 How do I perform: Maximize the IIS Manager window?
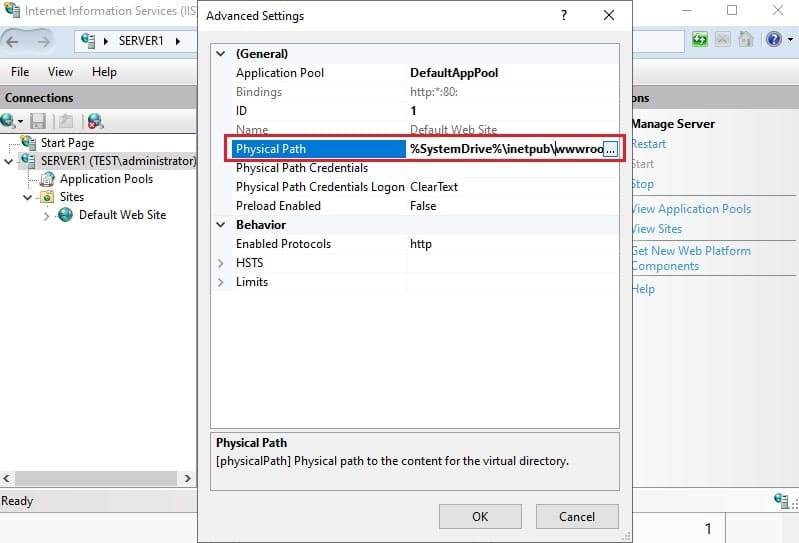click(732, 10)
